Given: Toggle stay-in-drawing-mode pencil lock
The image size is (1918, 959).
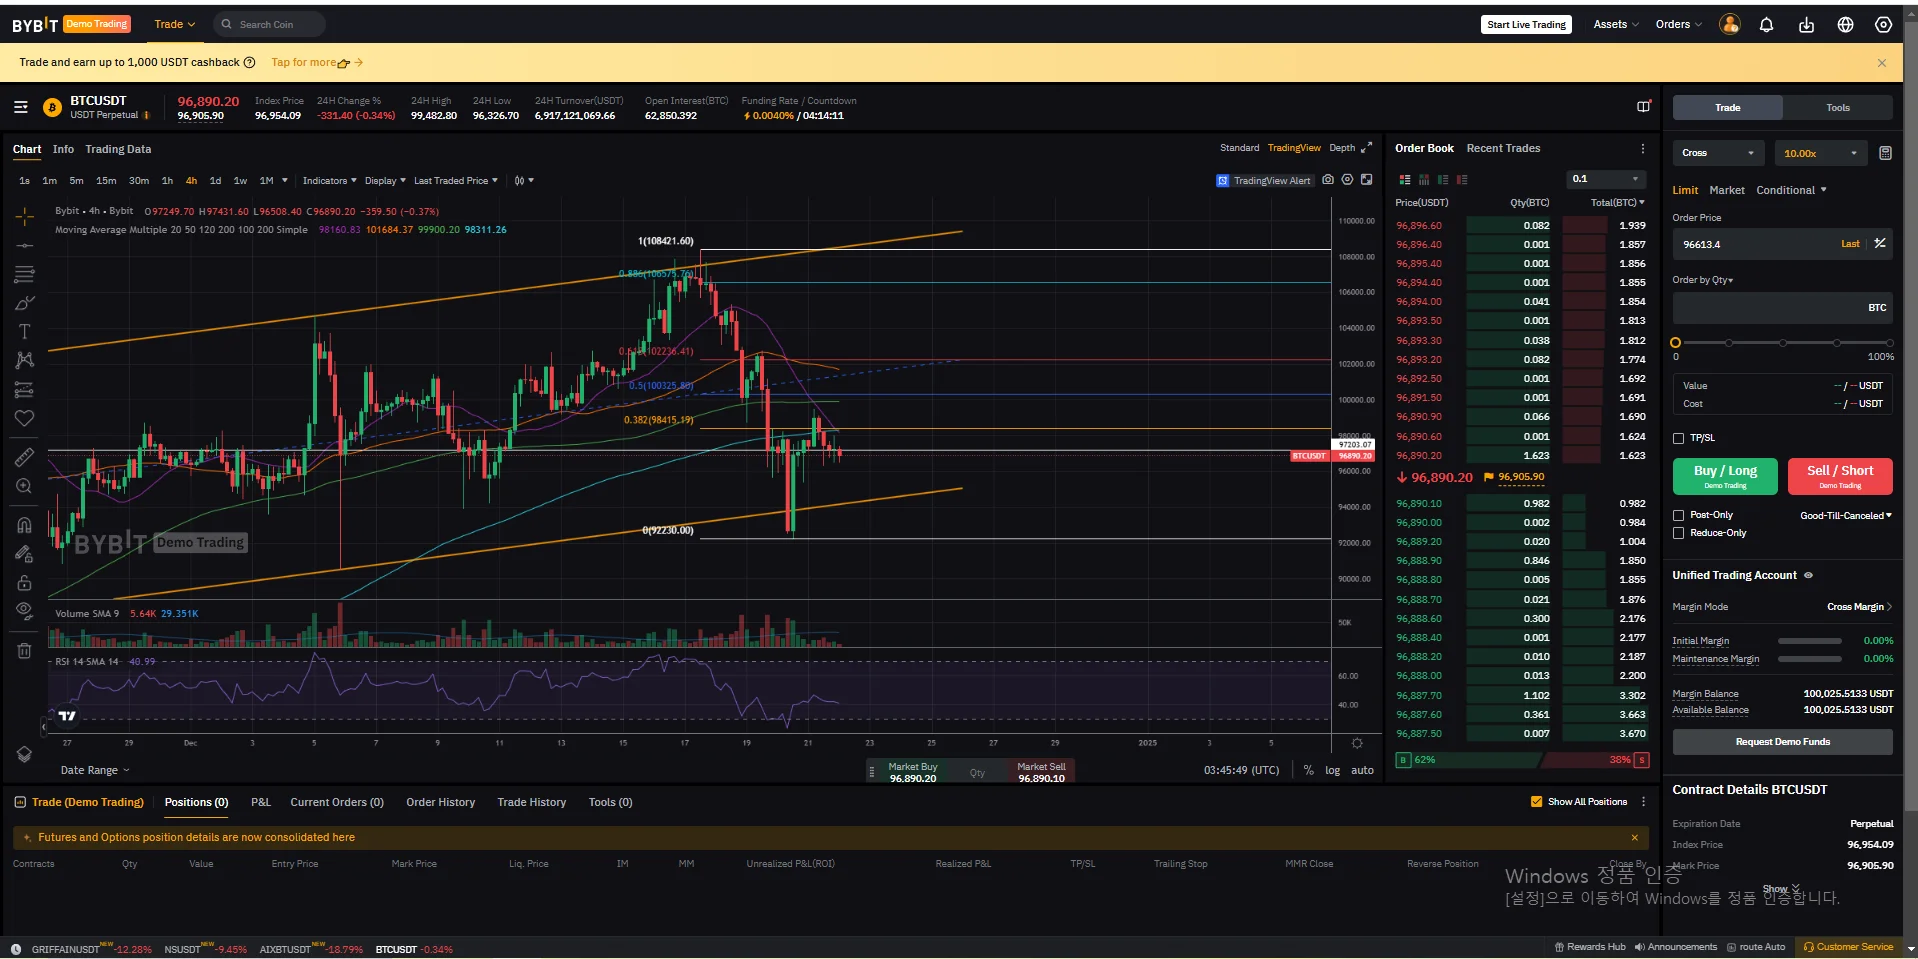Looking at the screenshot, I should (x=25, y=554).
